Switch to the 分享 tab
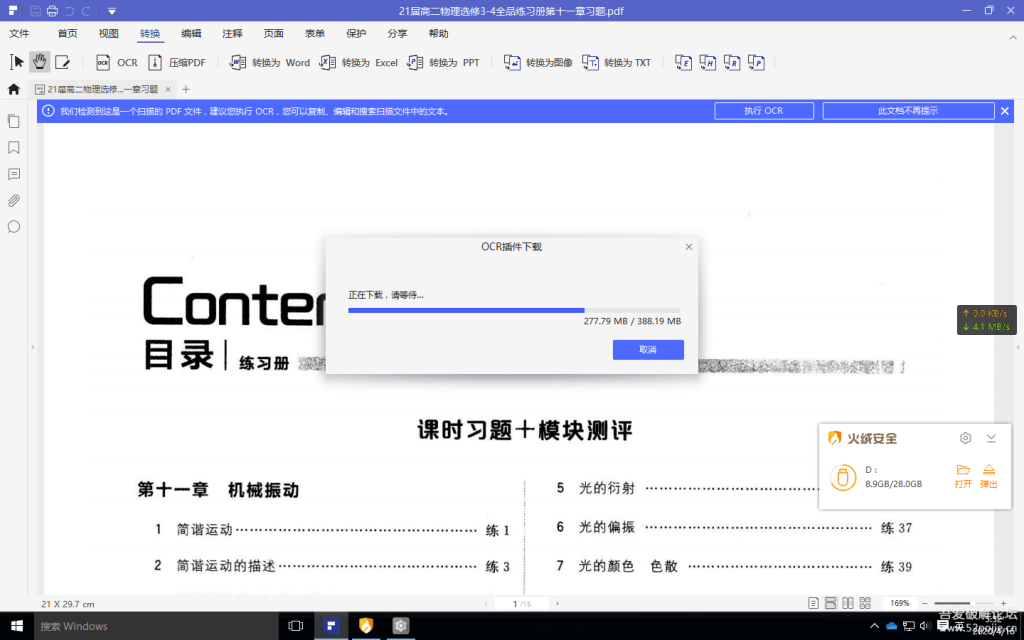 coord(397,33)
